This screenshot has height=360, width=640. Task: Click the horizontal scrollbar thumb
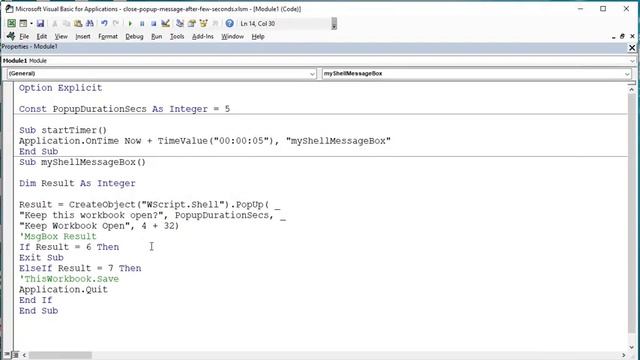click(x=60, y=355)
